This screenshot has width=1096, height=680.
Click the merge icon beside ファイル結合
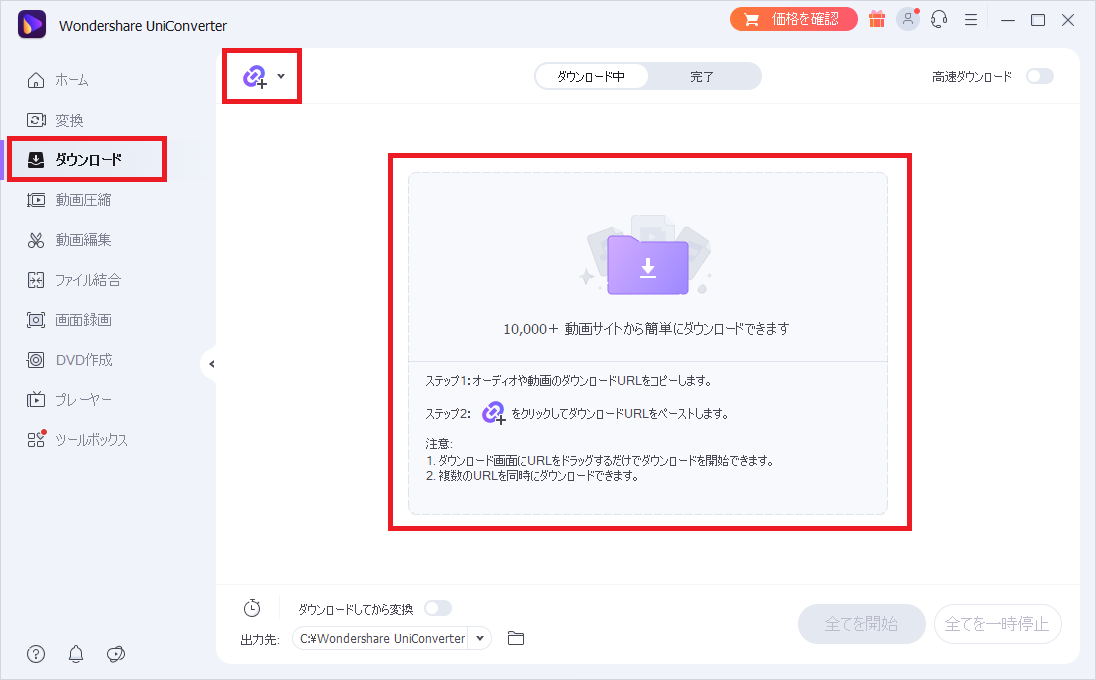click(x=36, y=280)
